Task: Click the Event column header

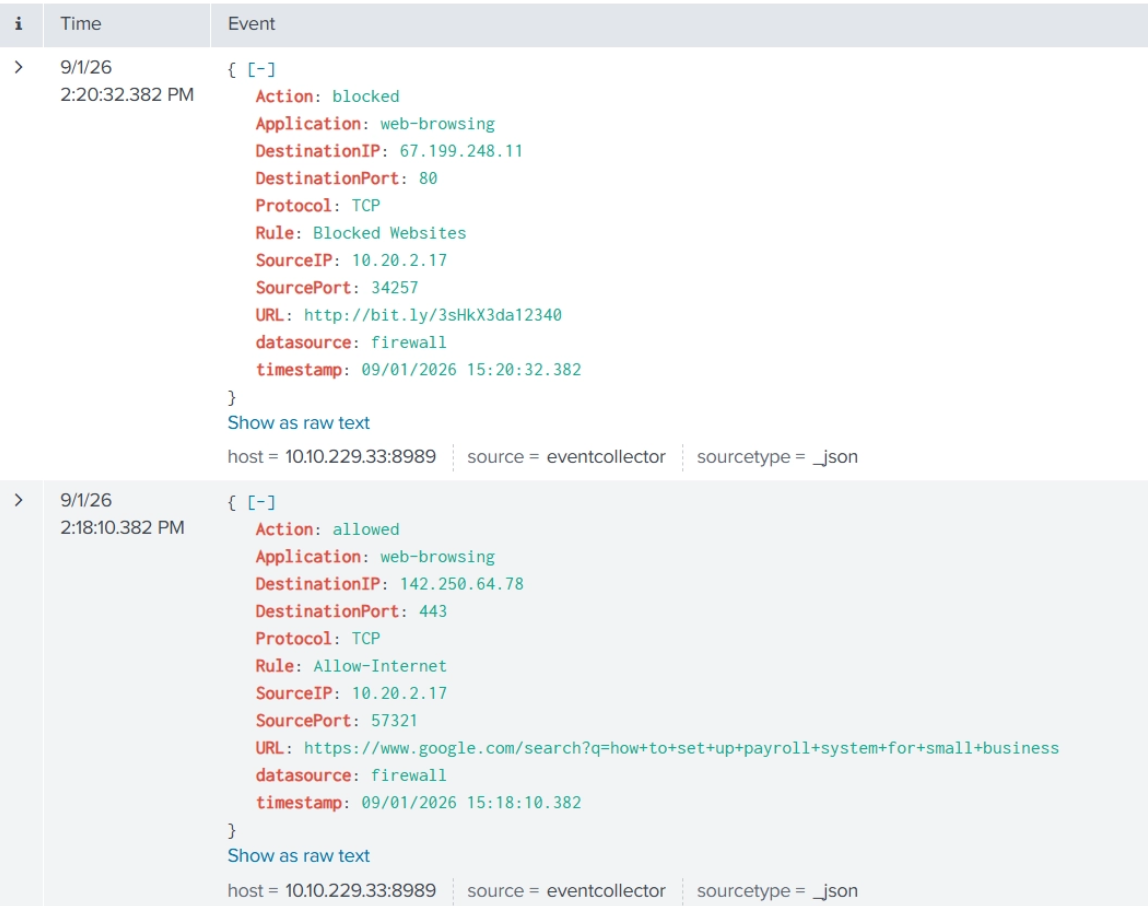Action: tap(251, 23)
